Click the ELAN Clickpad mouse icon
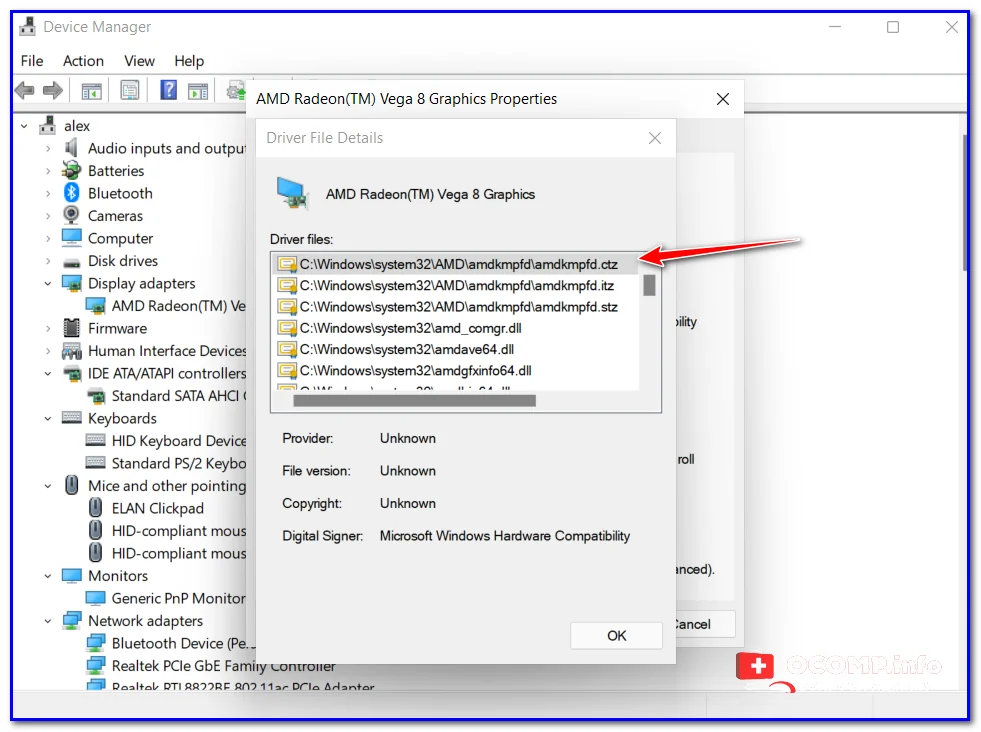The width and height of the screenshot is (981, 732). coord(95,508)
